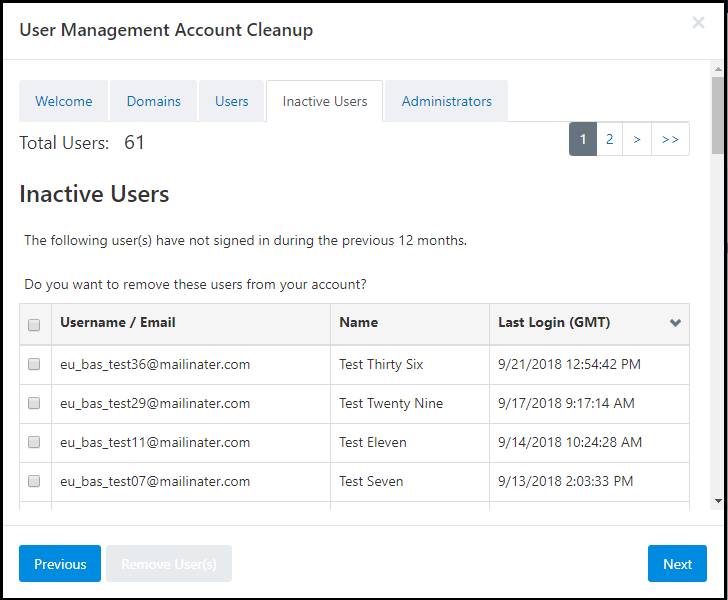Screen dimensions: 728x600
Task: Click the name Test Seven
Action: pos(371,482)
